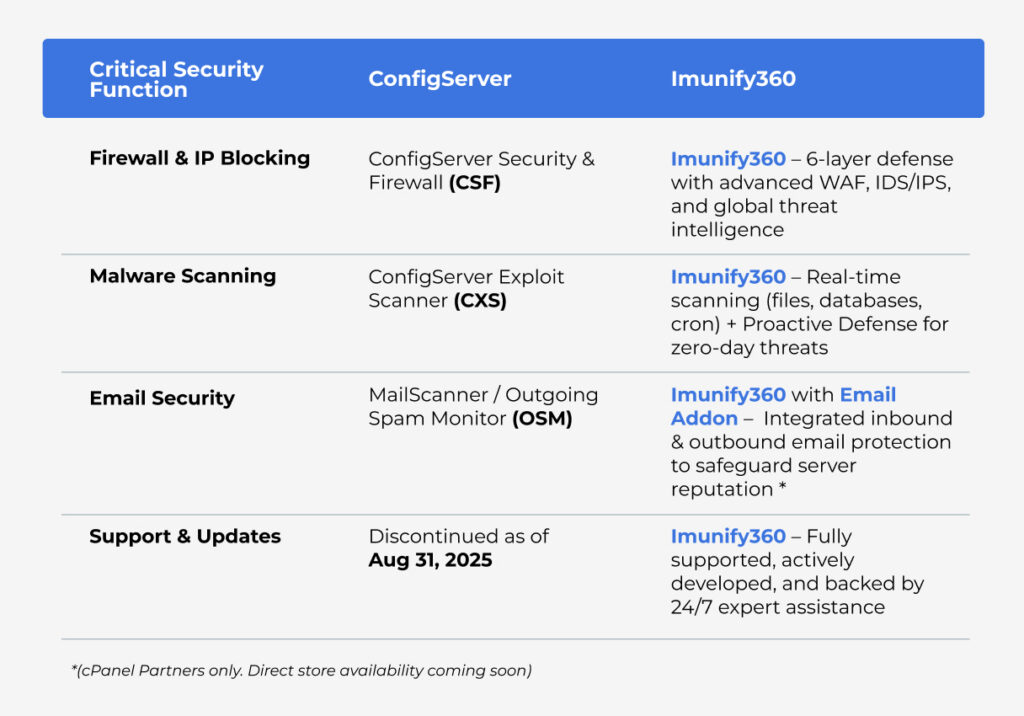
Task: Open the Imunify360 link in Malware Scanning row
Action: [x=728, y=277]
